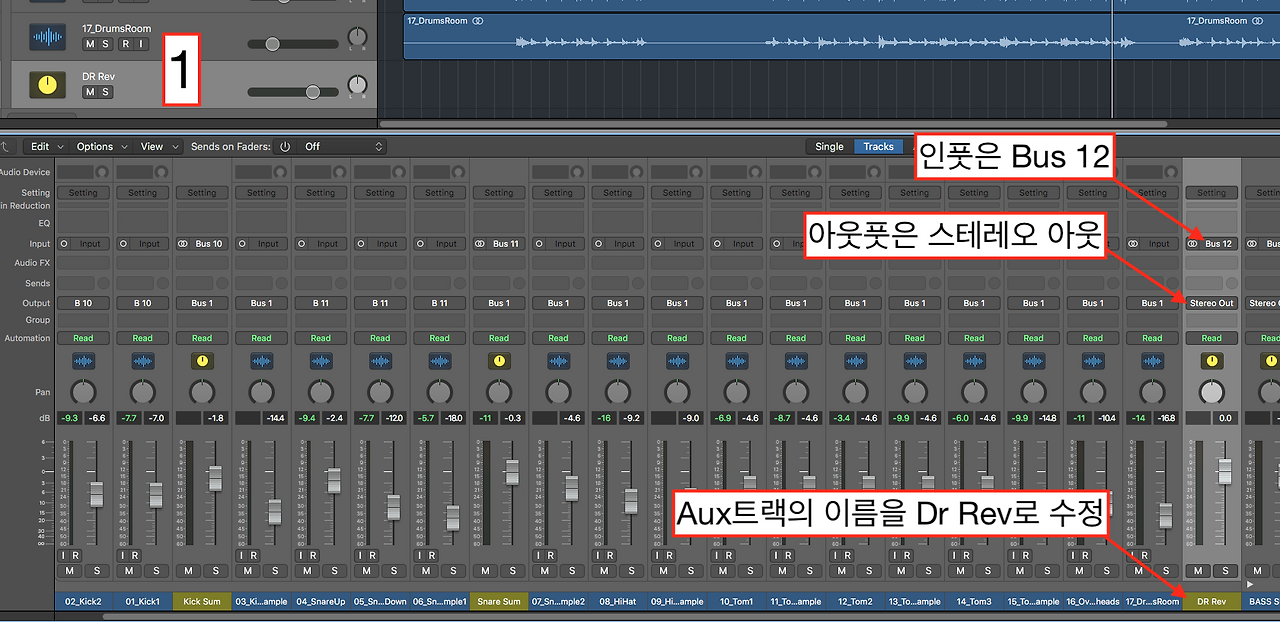Click the Snare Sum yellow aux icon
Image resolution: width=1280 pixels, height=622 pixels.
(x=499, y=362)
